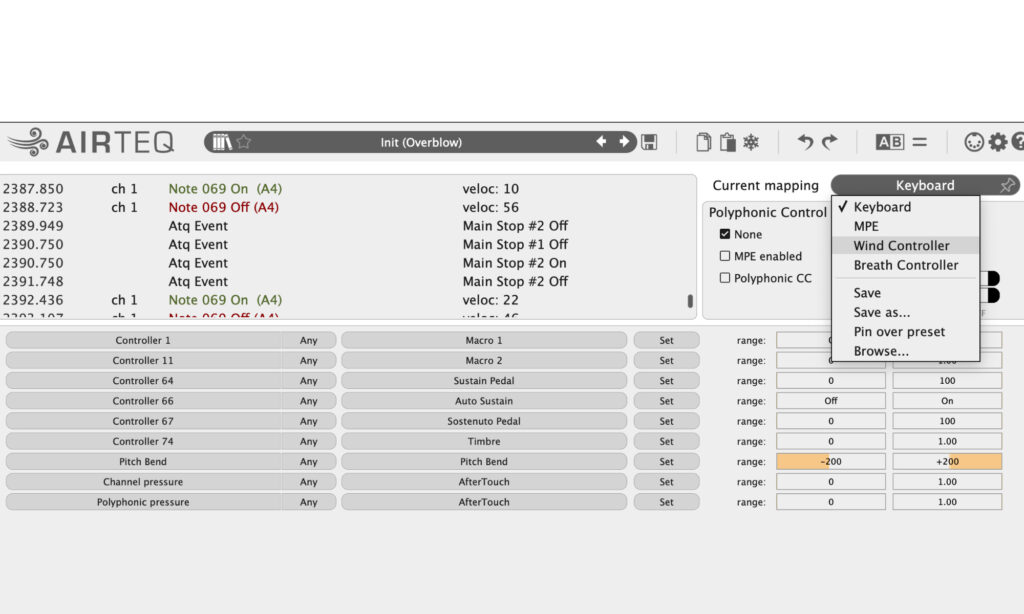This screenshot has width=1024, height=614.
Task: Toggle the A/B comparison icon
Action: click(x=889, y=142)
